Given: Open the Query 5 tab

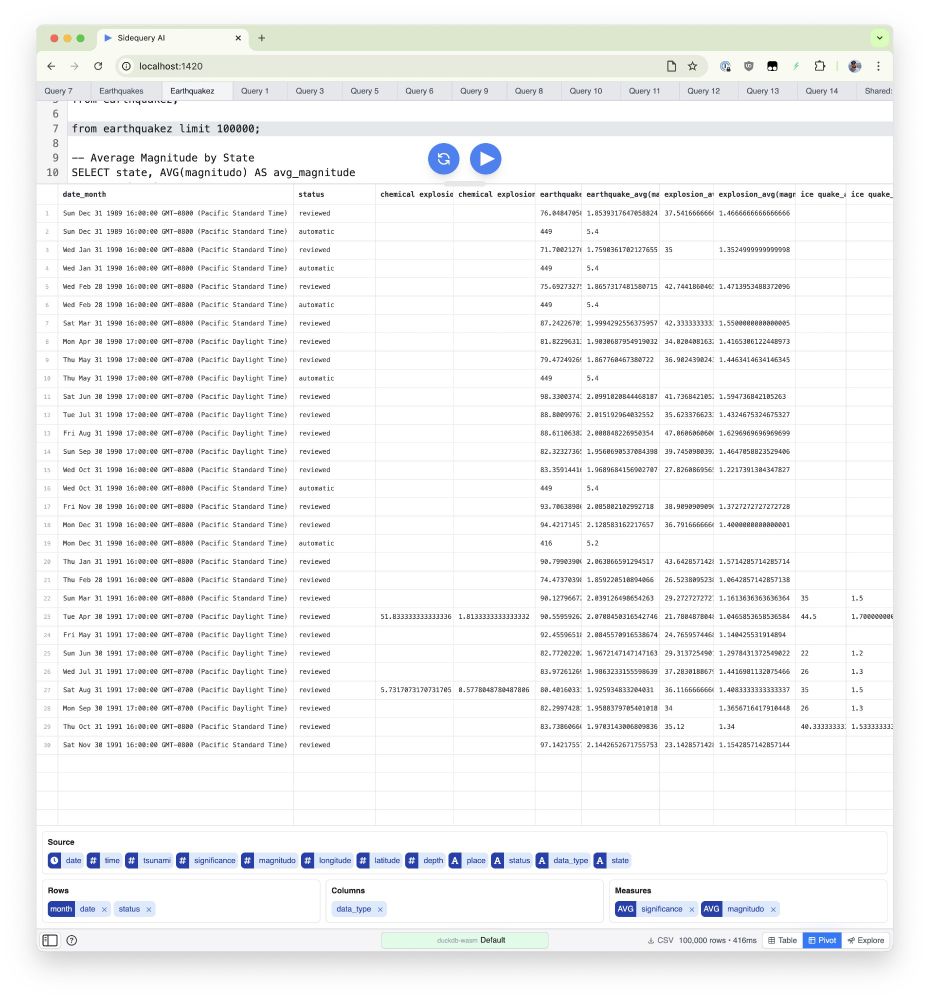Looking at the screenshot, I should (x=365, y=91).
